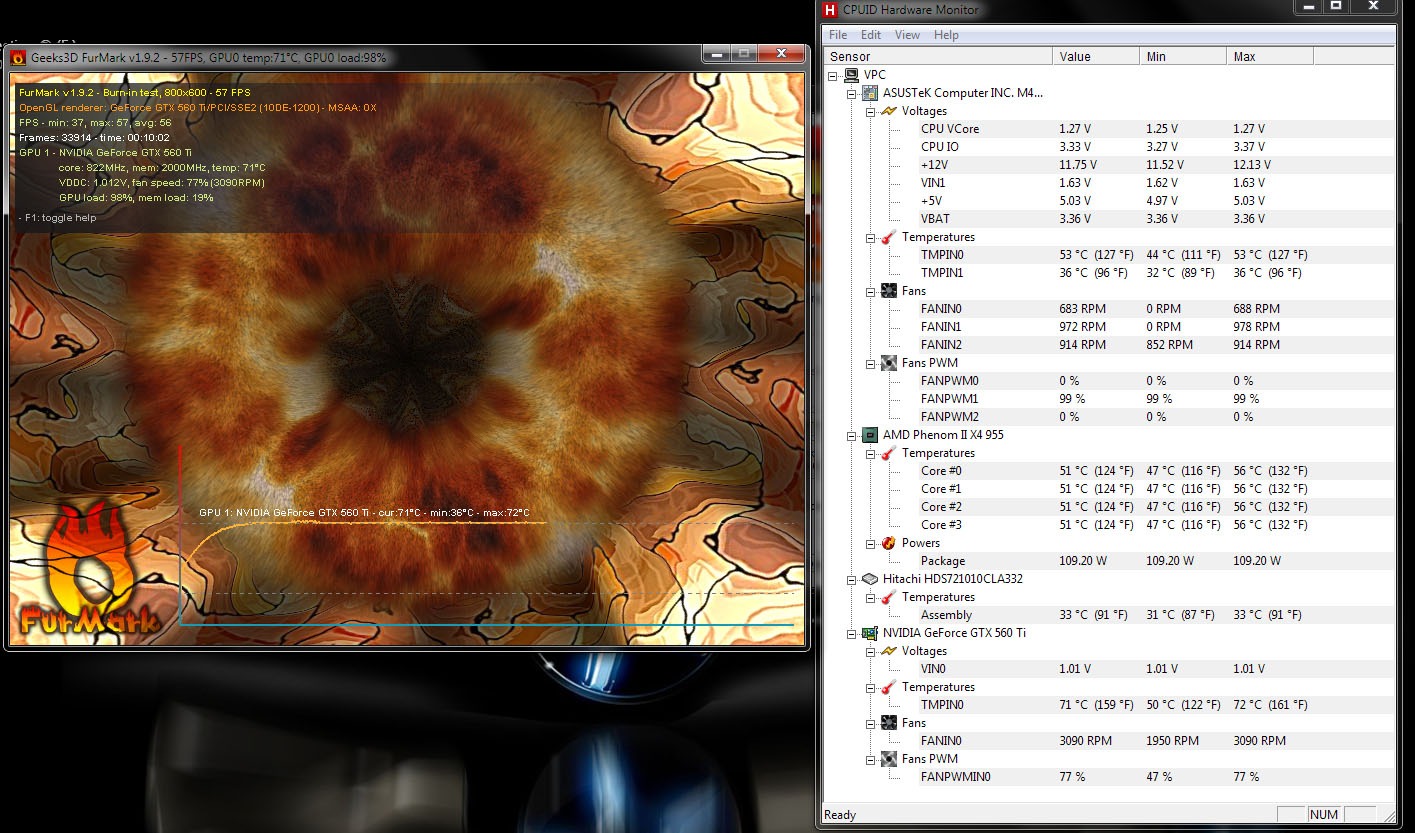This screenshot has height=833, width=1415.
Task: Collapse the NVIDIA GeForce GTX 560 Ti node
Action: 852,633
